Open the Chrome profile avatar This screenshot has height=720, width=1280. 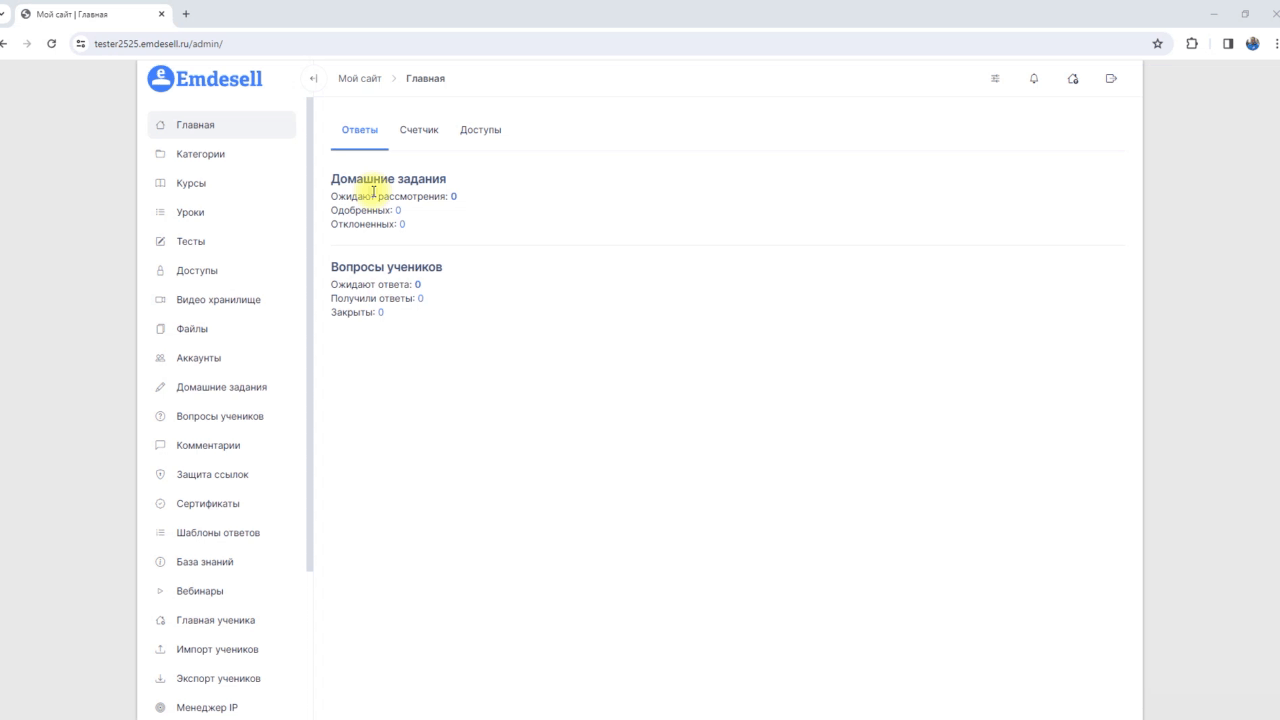(x=1253, y=44)
